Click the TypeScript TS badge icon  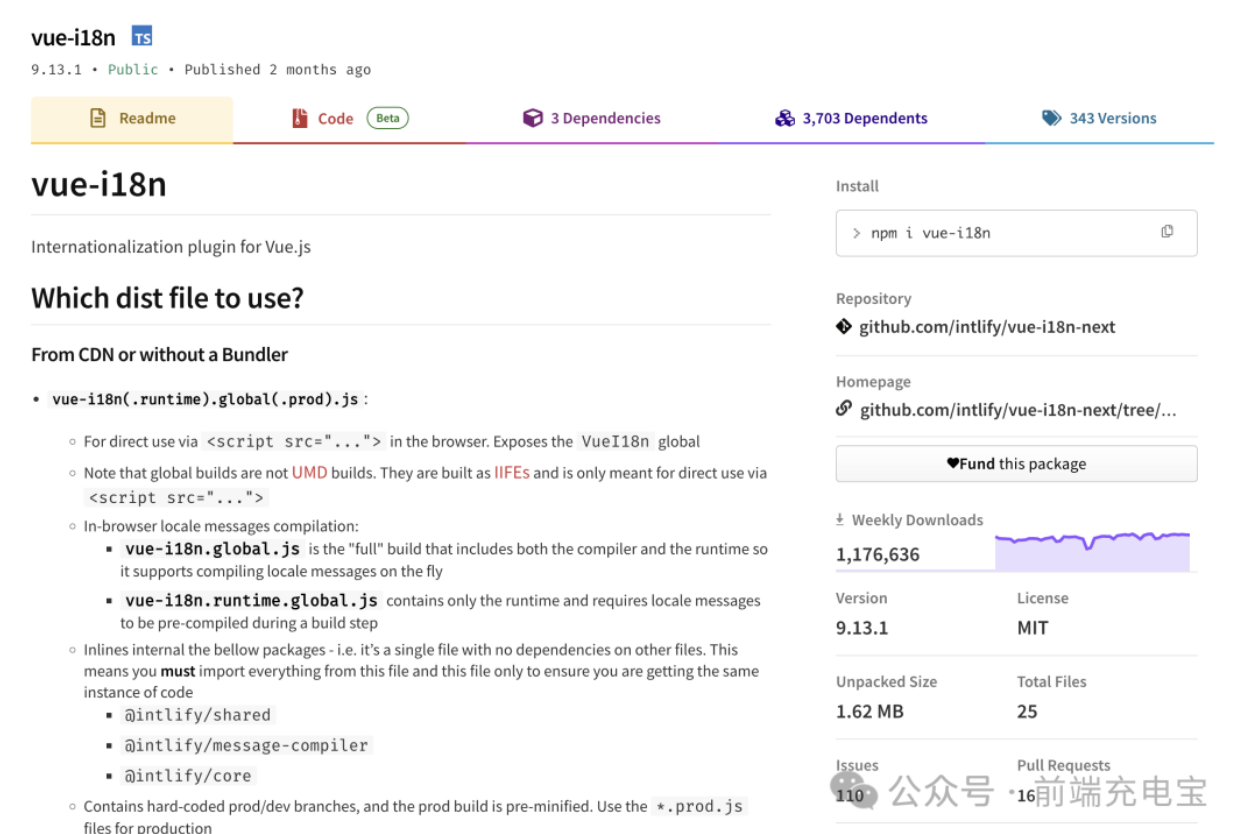(x=142, y=38)
